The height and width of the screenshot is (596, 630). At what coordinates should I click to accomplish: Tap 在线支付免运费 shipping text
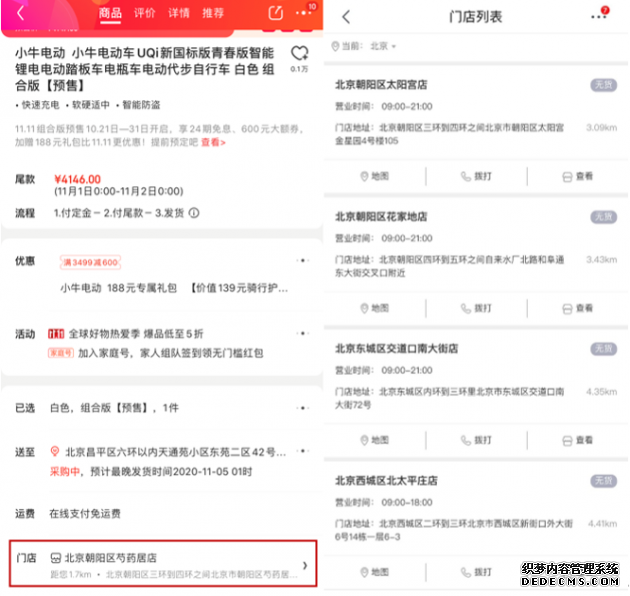point(85,514)
